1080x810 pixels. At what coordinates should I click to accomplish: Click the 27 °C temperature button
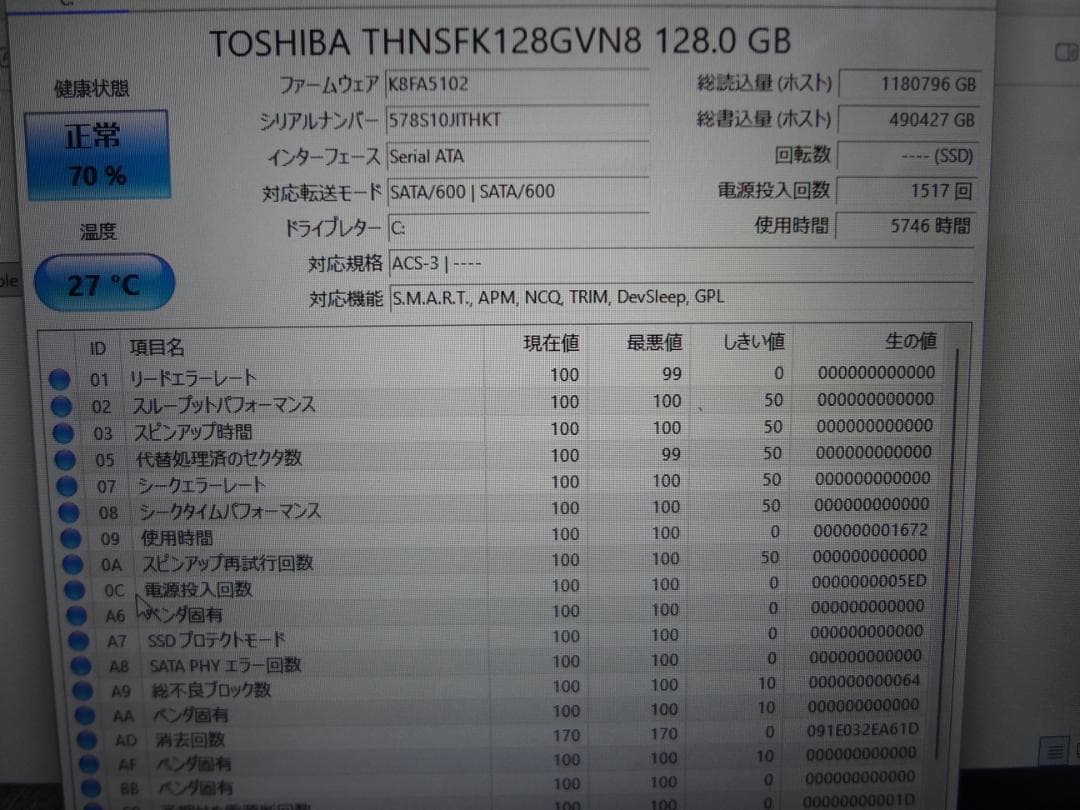tap(104, 283)
